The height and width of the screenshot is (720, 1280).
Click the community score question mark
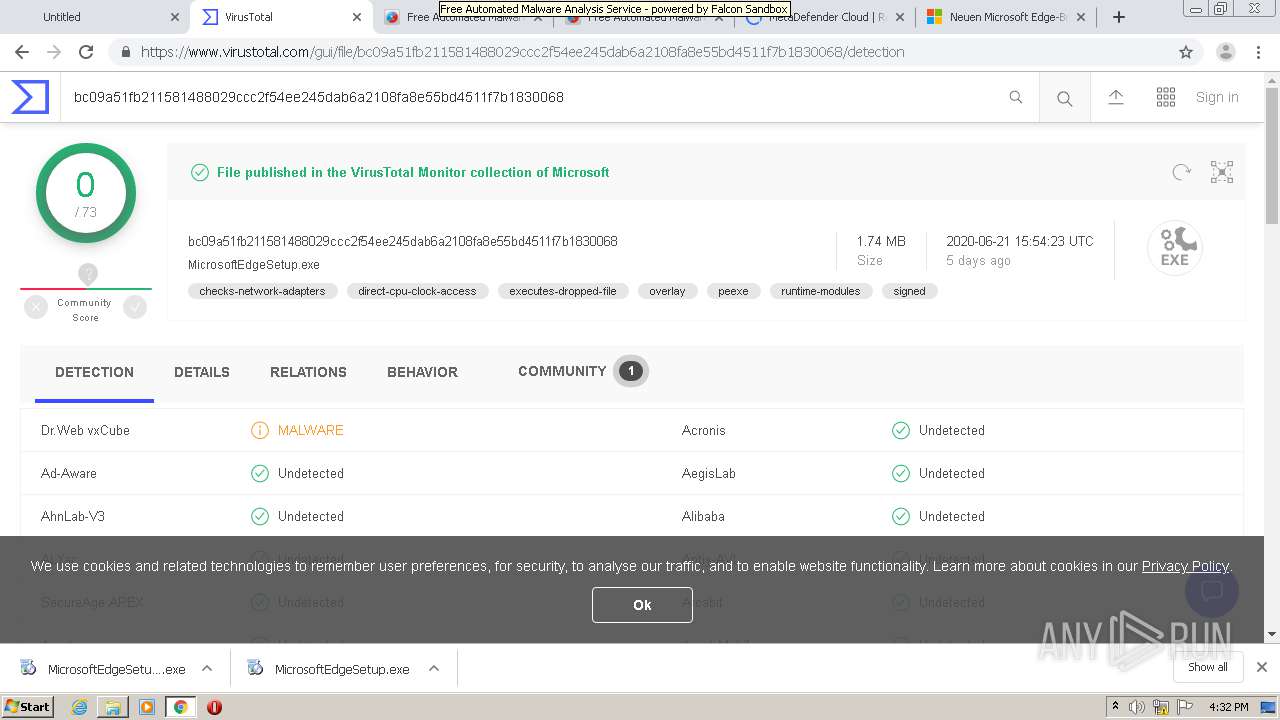[x=88, y=274]
